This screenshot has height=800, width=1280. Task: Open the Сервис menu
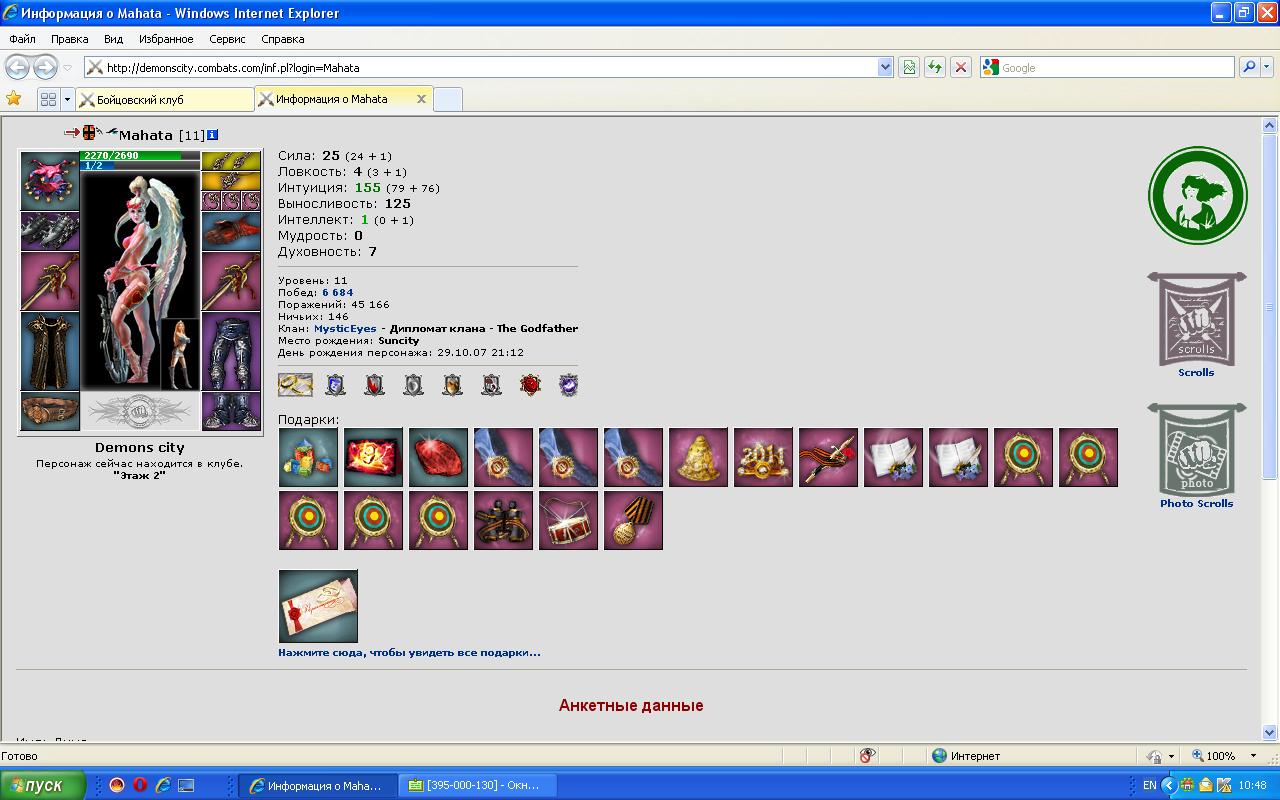click(x=228, y=39)
